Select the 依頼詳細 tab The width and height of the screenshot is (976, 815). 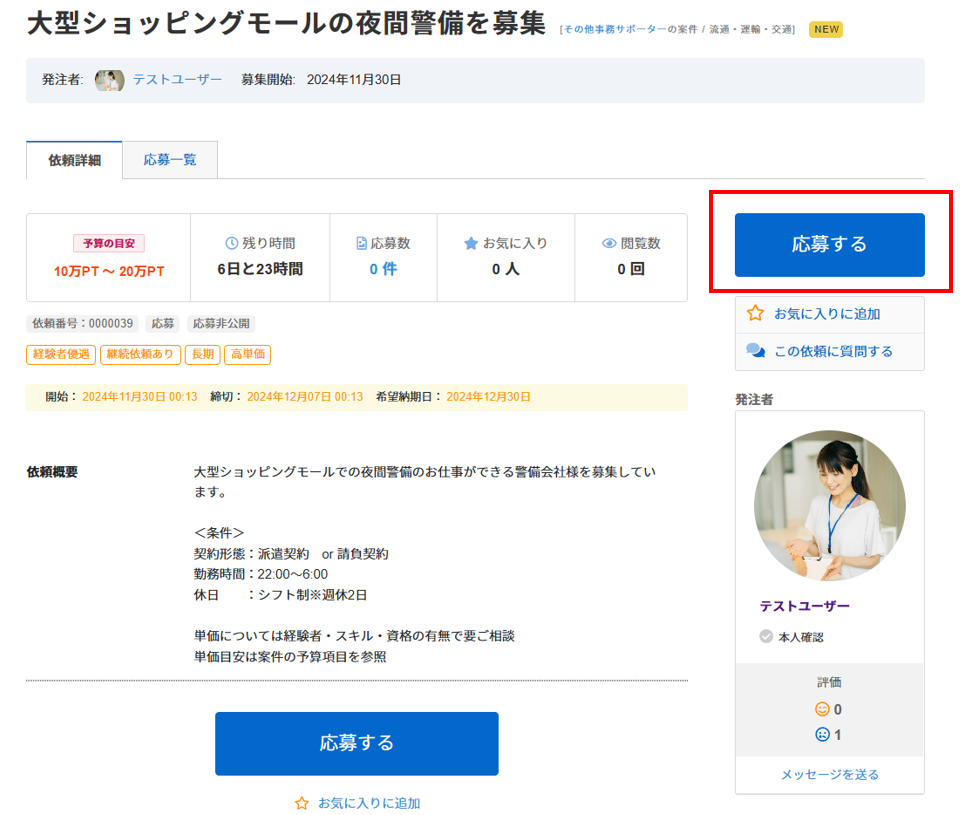pos(75,160)
